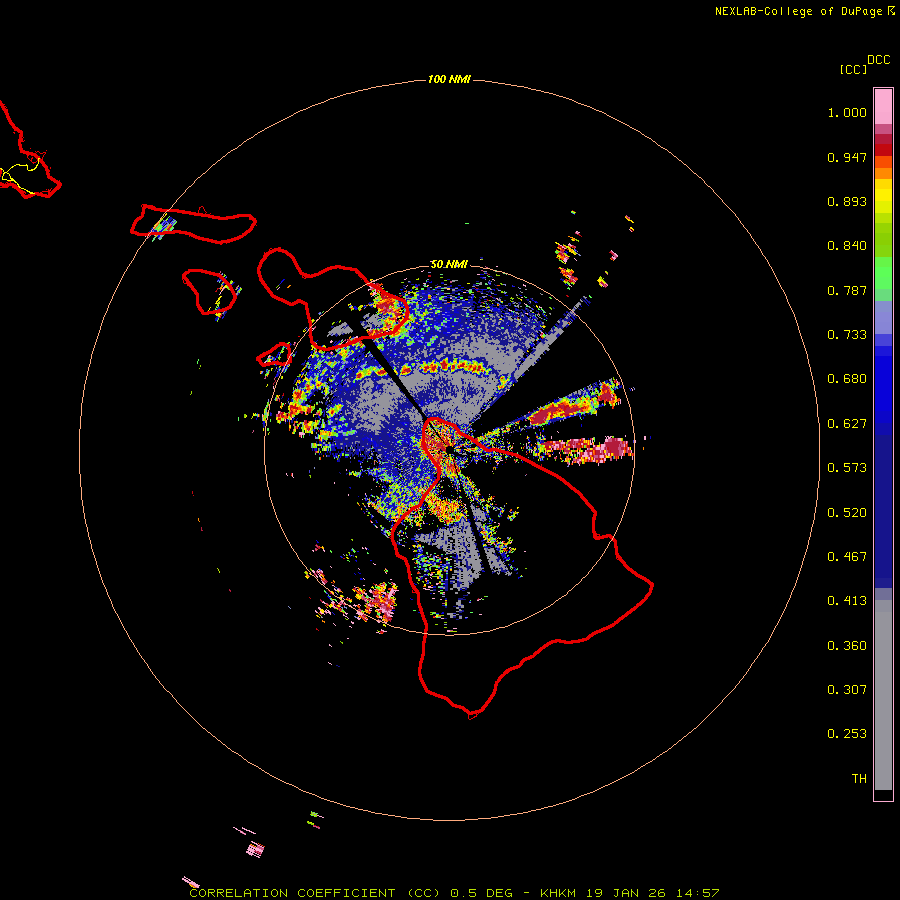Click the gray low-value segment of color bar

[x=883, y=695]
